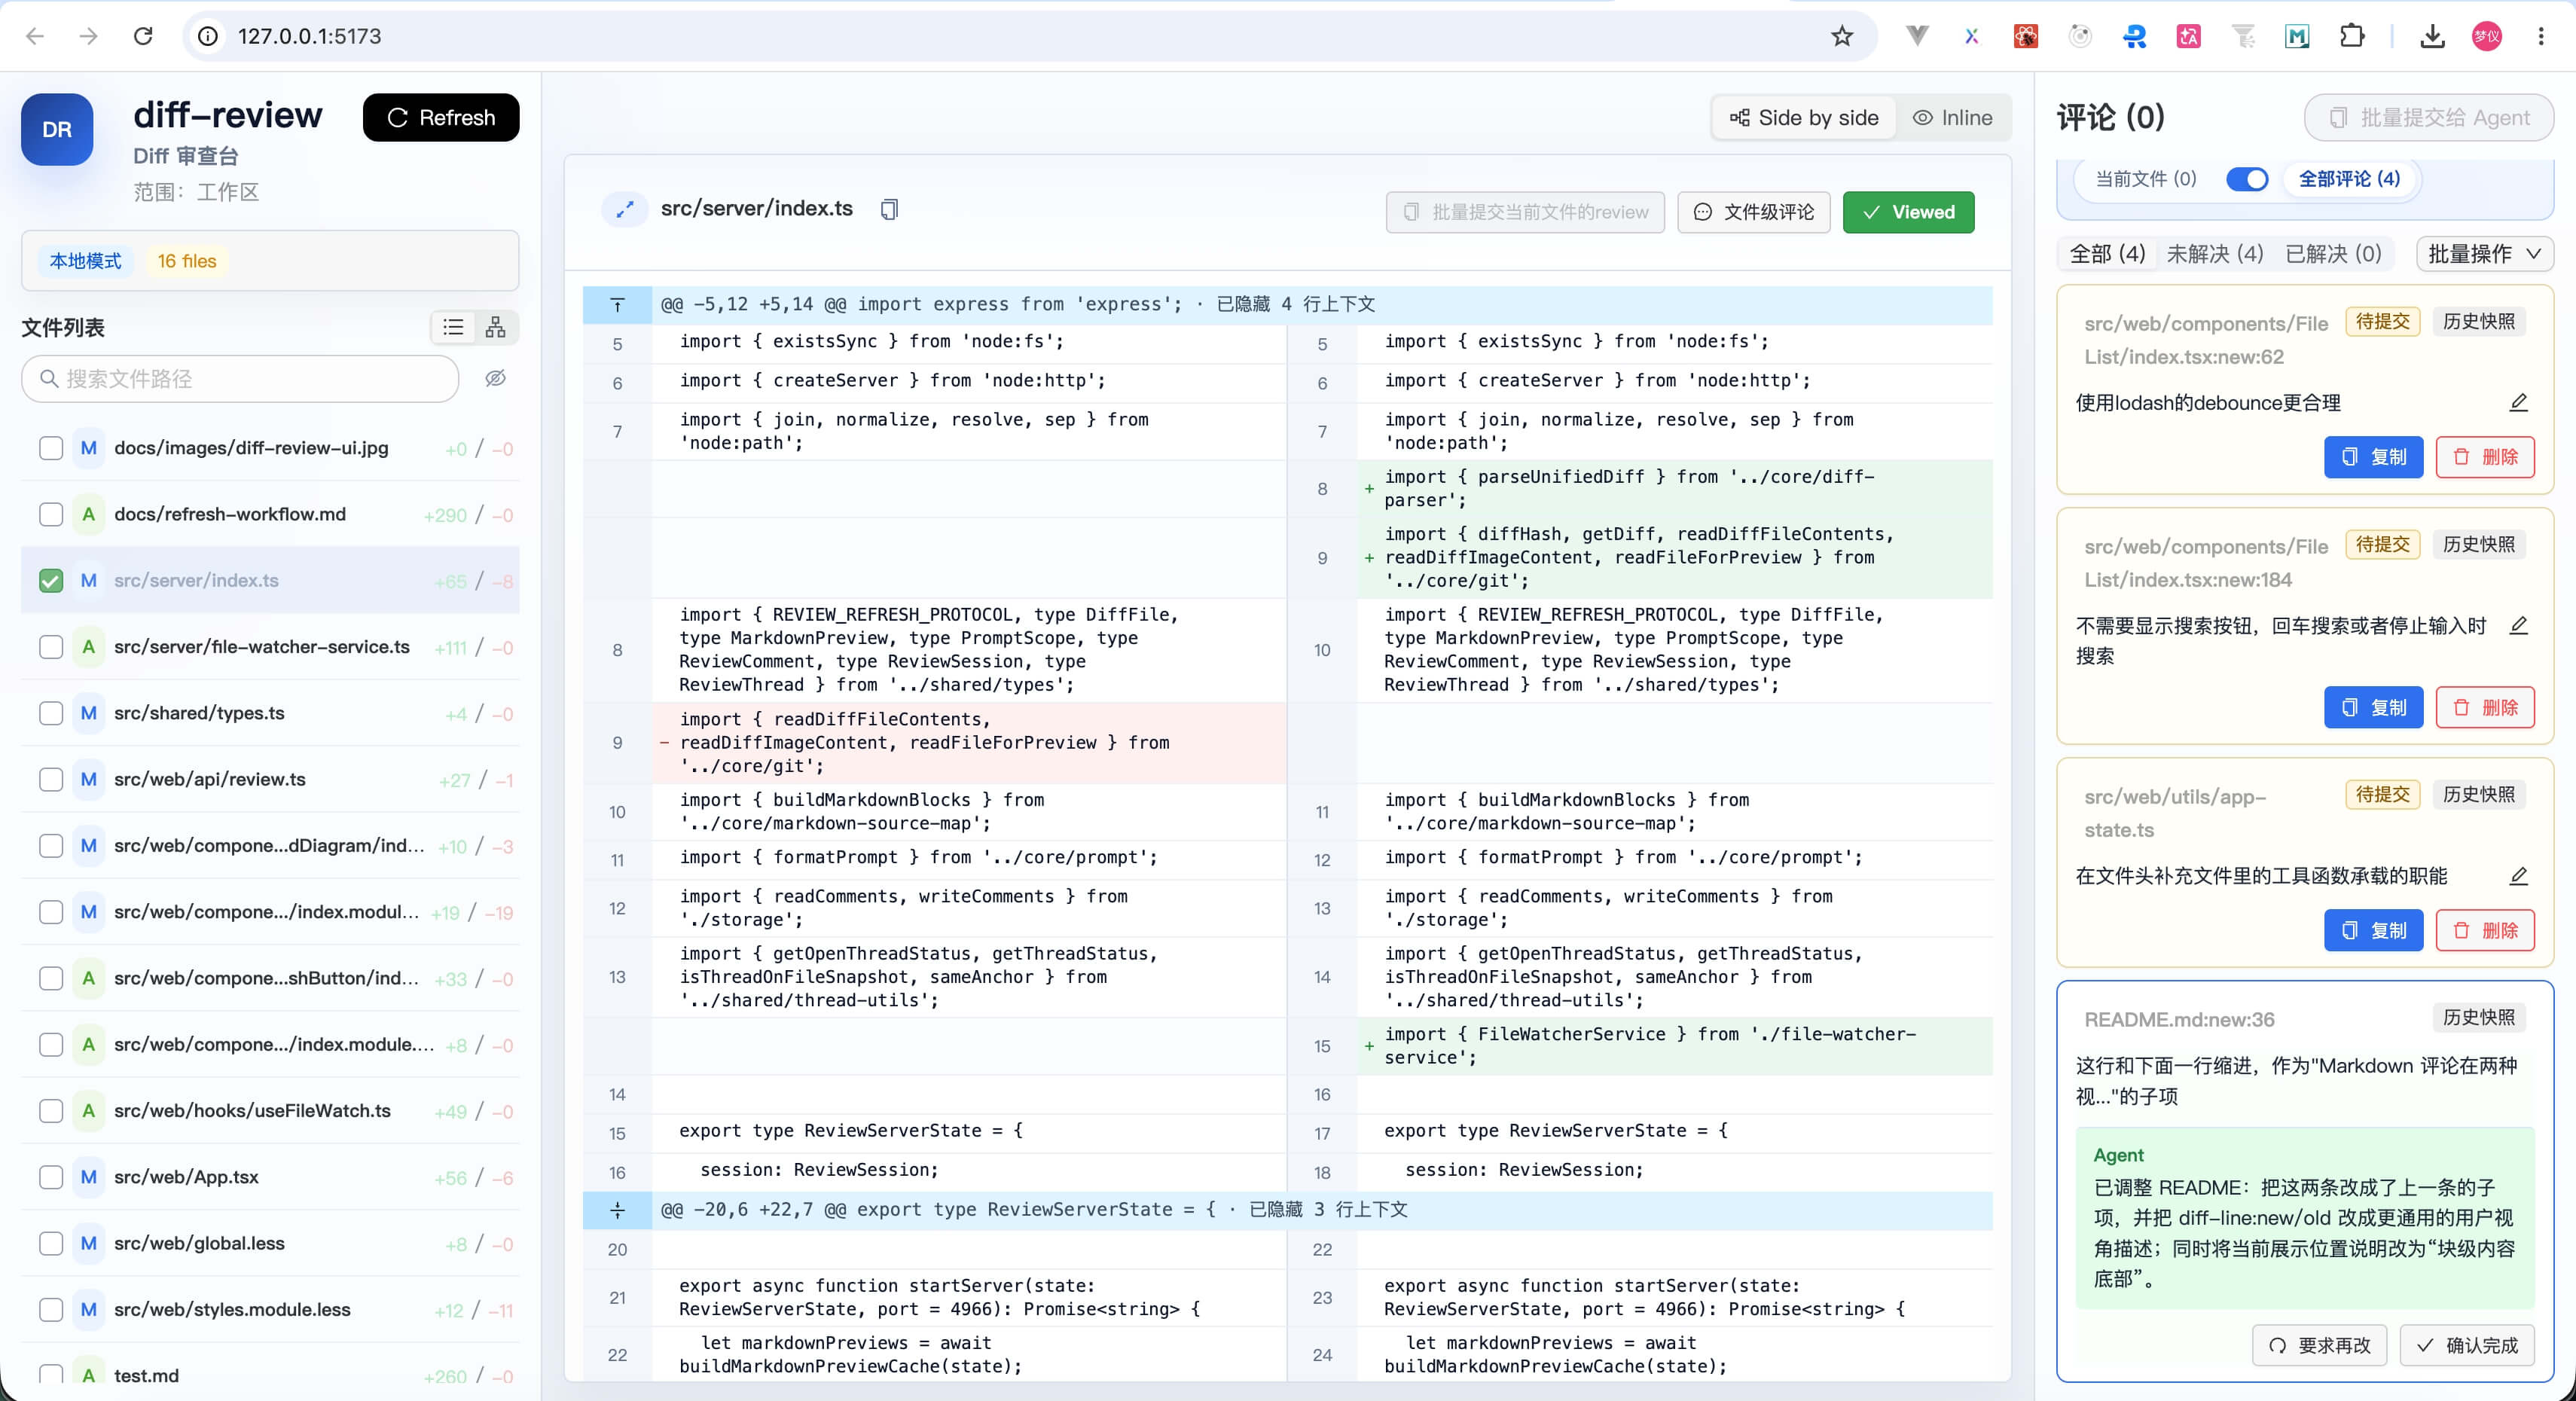The height and width of the screenshot is (1401, 2576).
Task: Click the site info icon in address bar
Action: point(208,36)
